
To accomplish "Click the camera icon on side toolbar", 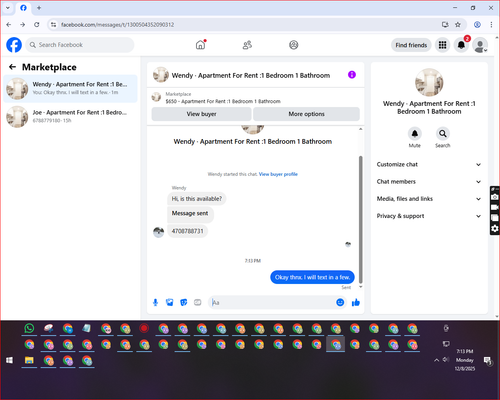I will click(495, 197).
